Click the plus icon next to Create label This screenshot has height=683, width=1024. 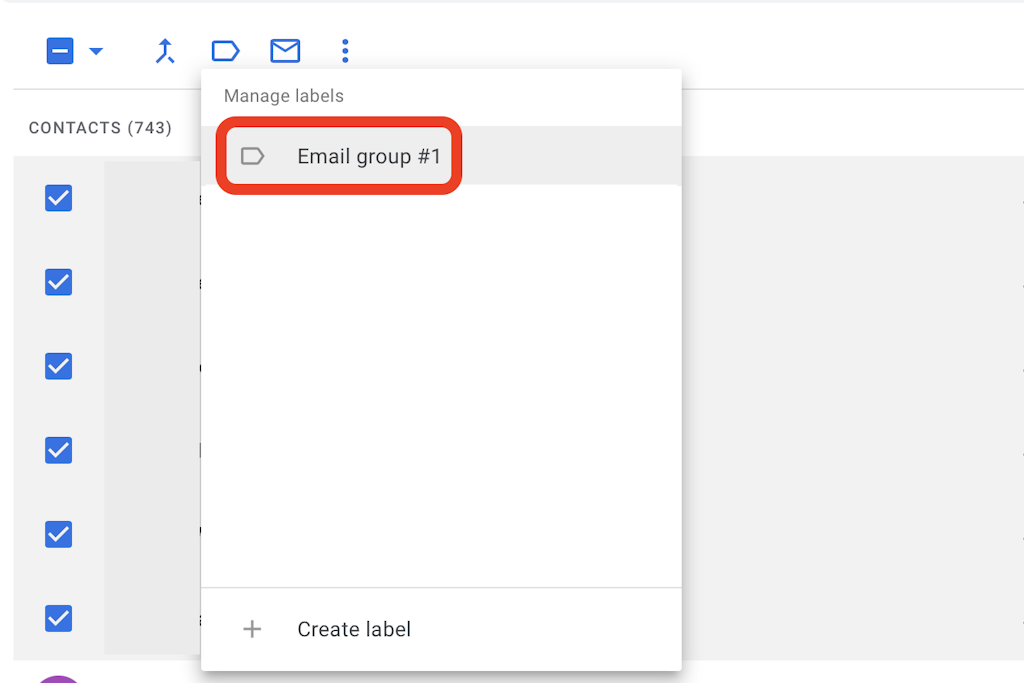click(252, 629)
